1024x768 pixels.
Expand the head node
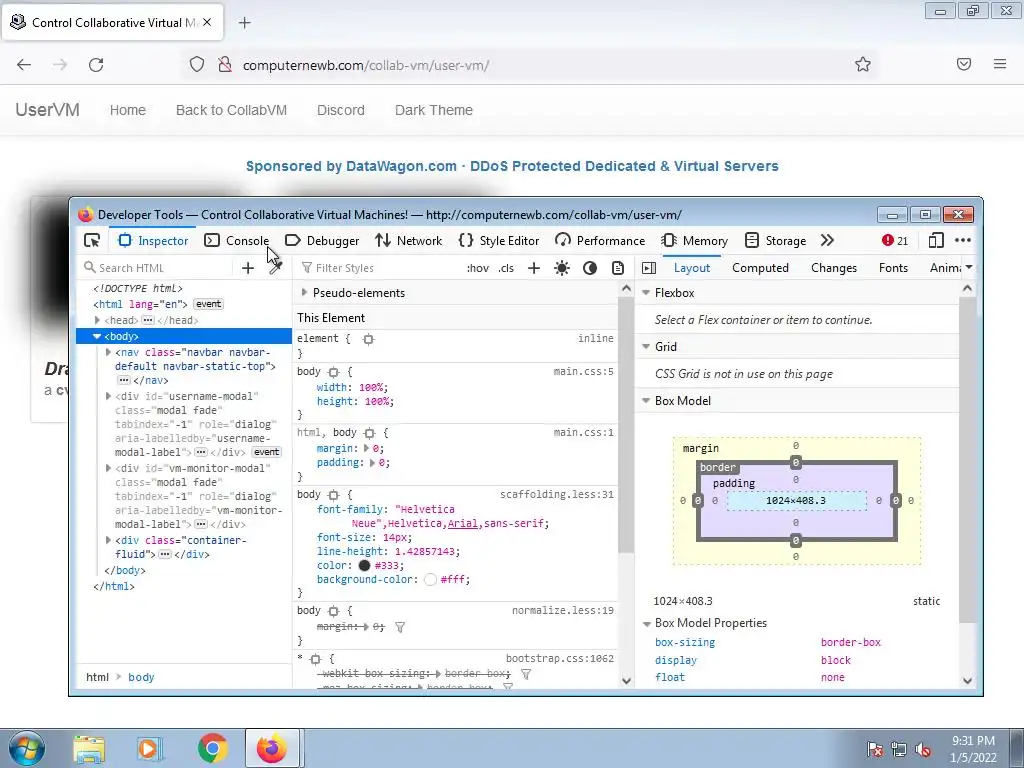pyautogui.click(x=97, y=320)
